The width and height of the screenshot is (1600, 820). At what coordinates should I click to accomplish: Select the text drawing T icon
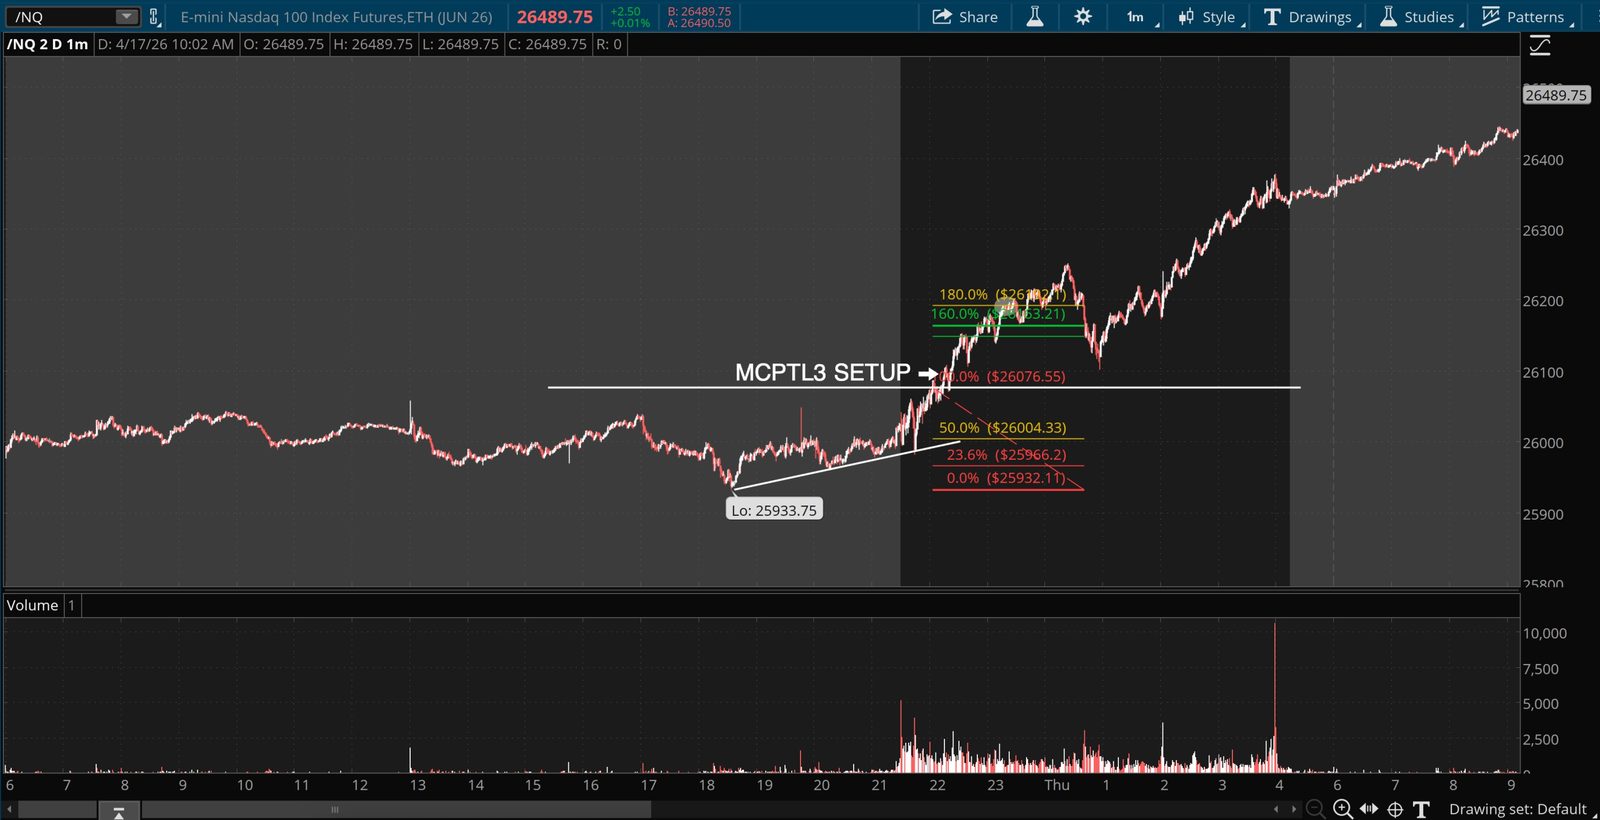(x=1421, y=809)
